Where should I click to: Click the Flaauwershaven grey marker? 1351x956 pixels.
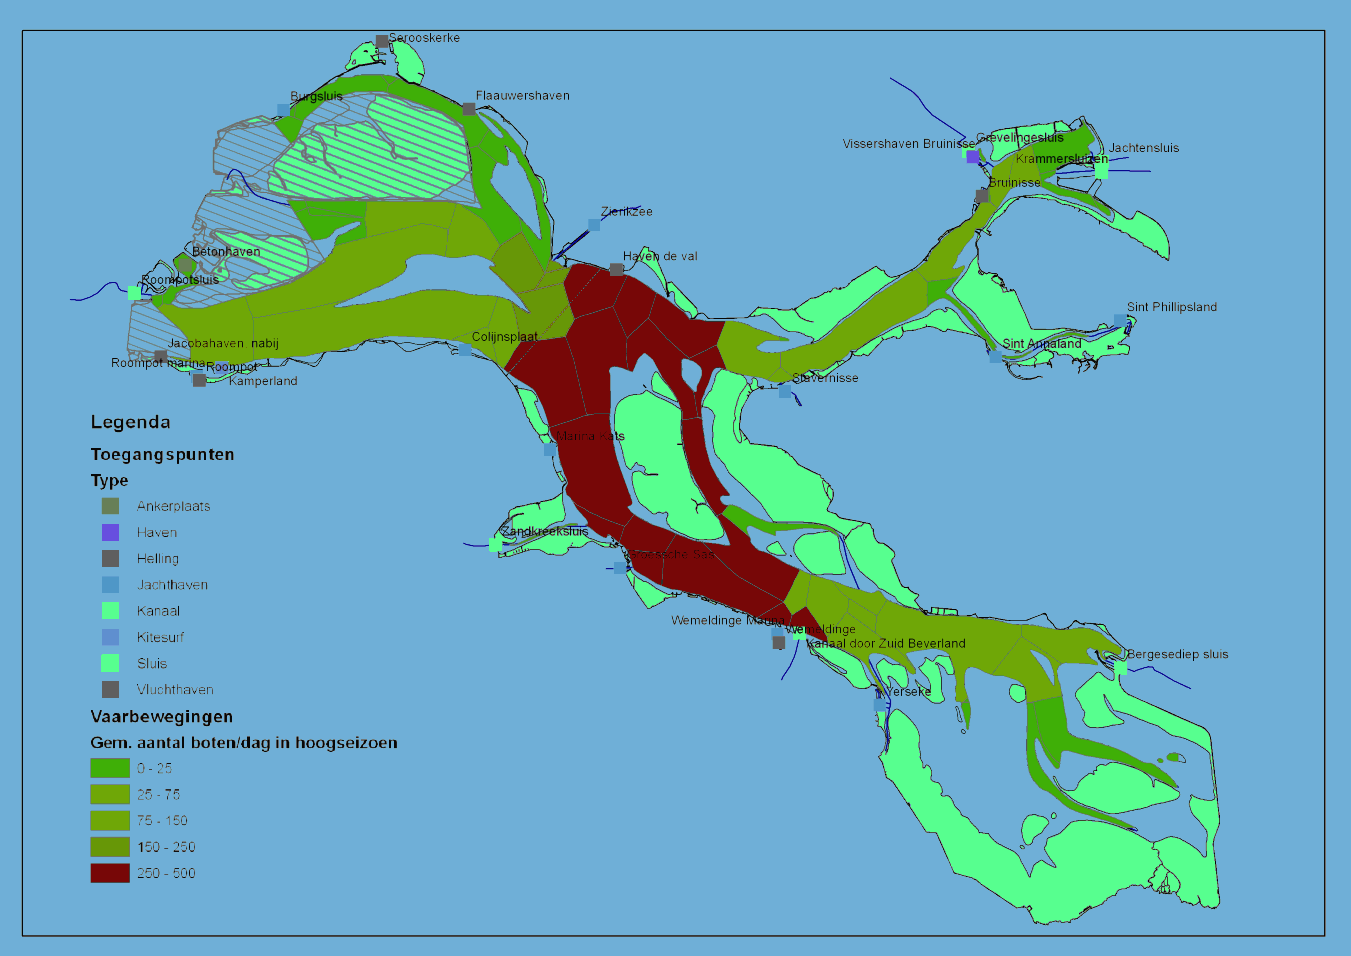[x=469, y=109]
